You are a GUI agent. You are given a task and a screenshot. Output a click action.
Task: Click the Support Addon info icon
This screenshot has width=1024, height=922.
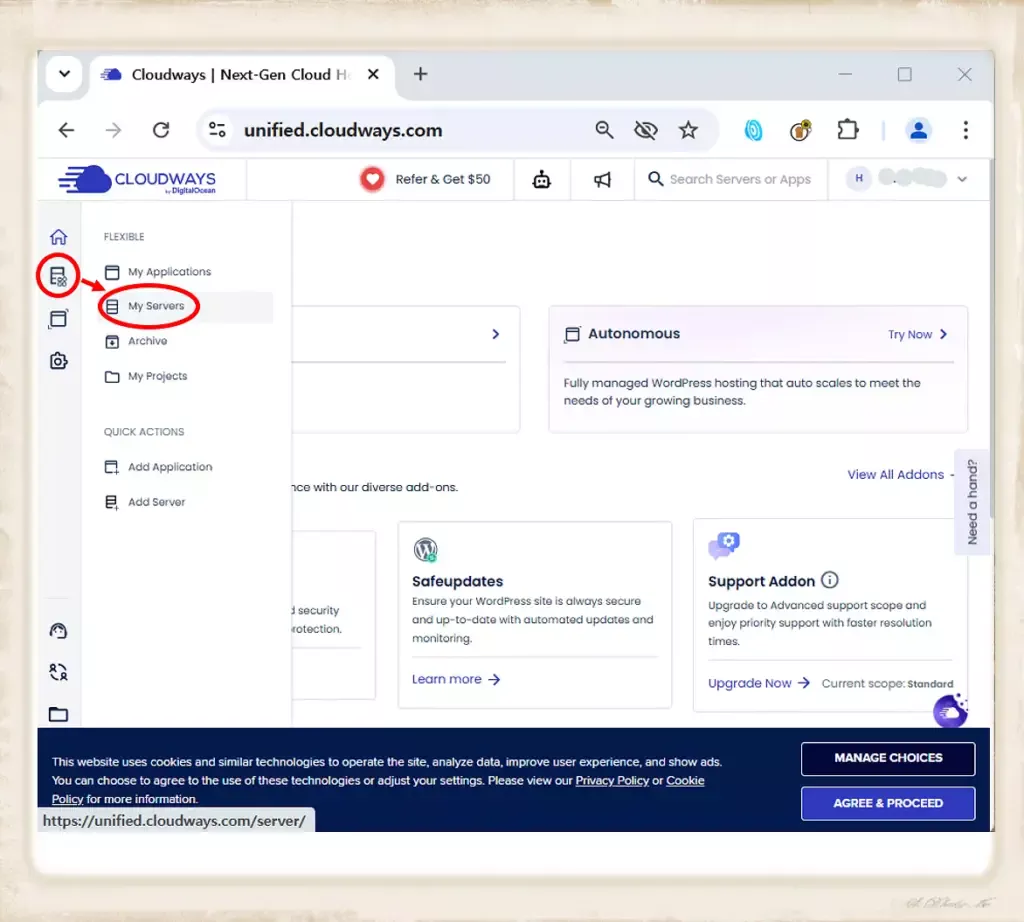[x=829, y=580]
